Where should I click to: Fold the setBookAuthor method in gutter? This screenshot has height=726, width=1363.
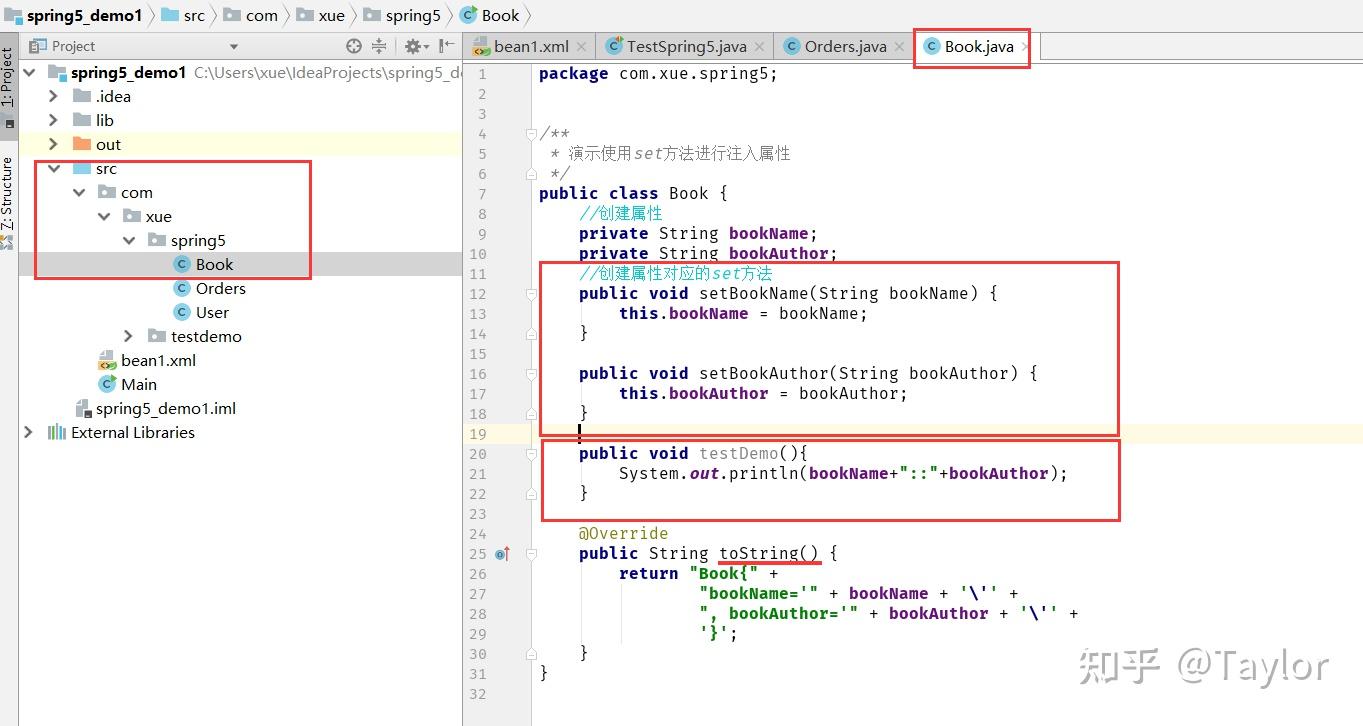[x=534, y=374]
